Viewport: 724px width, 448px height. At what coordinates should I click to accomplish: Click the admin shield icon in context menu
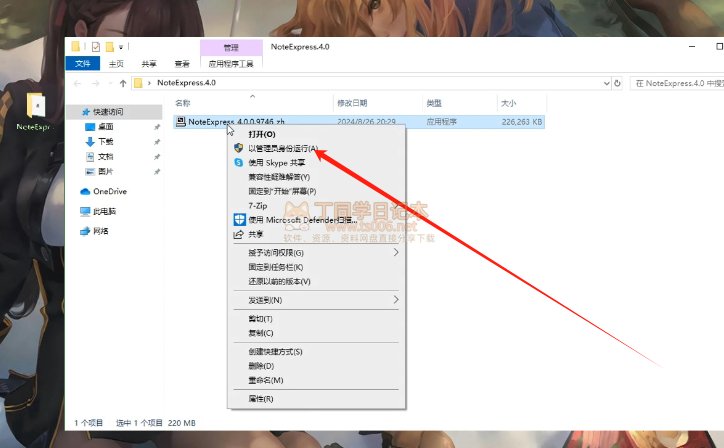tap(238, 148)
